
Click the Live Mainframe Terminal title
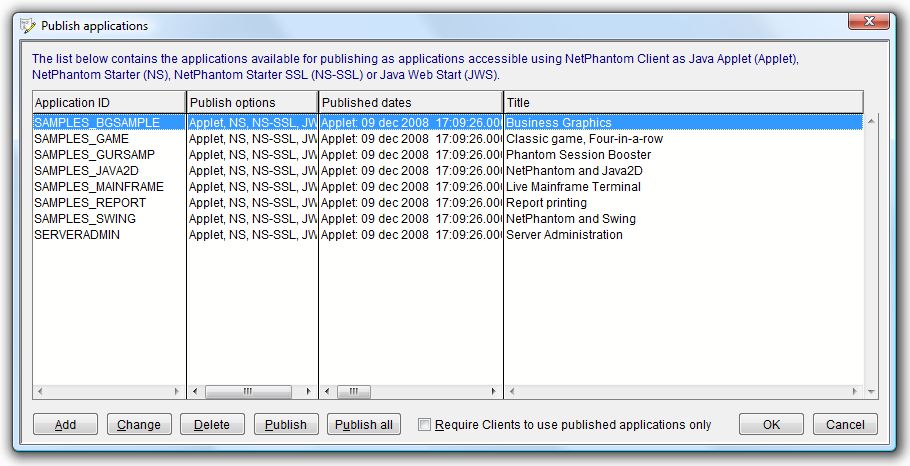[x=573, y=187]
